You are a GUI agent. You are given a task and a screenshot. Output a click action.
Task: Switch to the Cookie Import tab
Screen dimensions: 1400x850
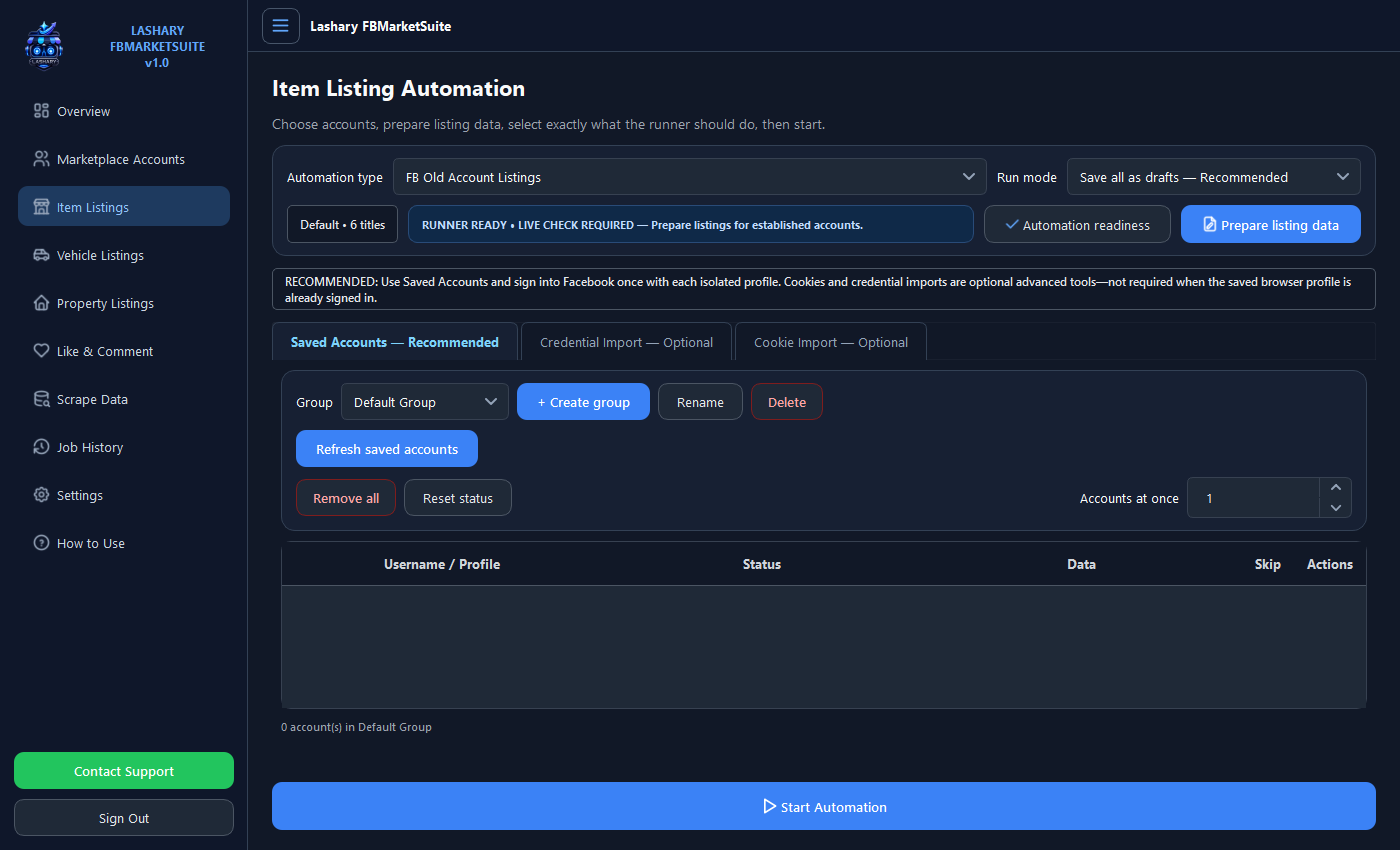[831, 342]
